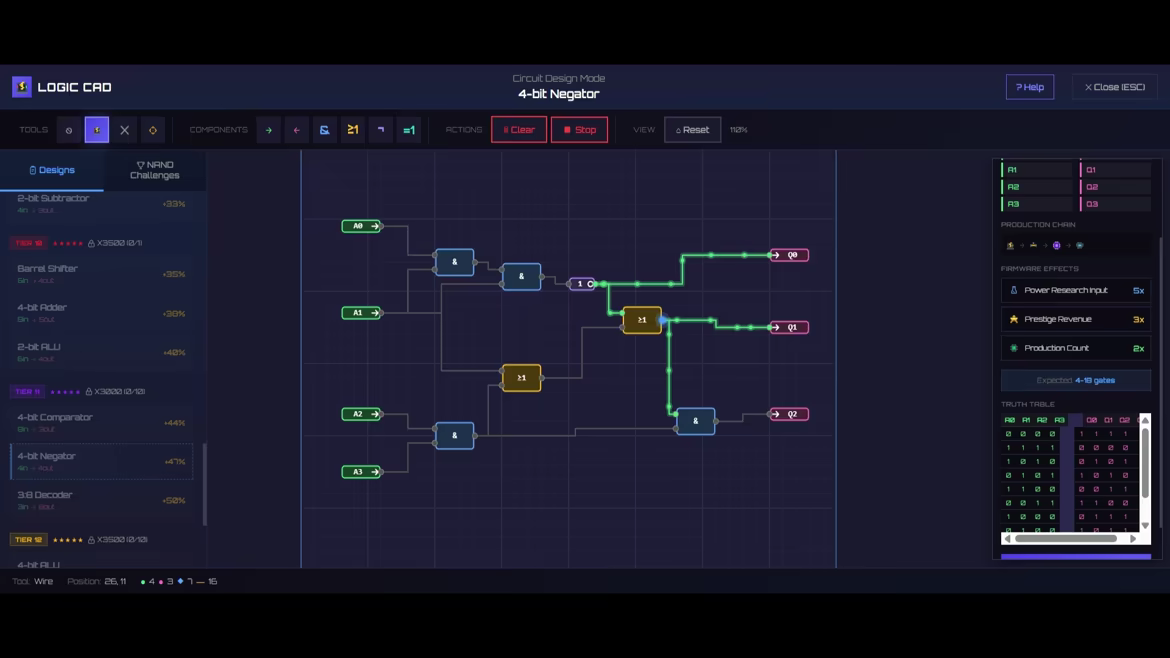This screenshot has height=658, width=1170.
Task: Pick the OR gate (≥1) component
Action: coord(353,130)
